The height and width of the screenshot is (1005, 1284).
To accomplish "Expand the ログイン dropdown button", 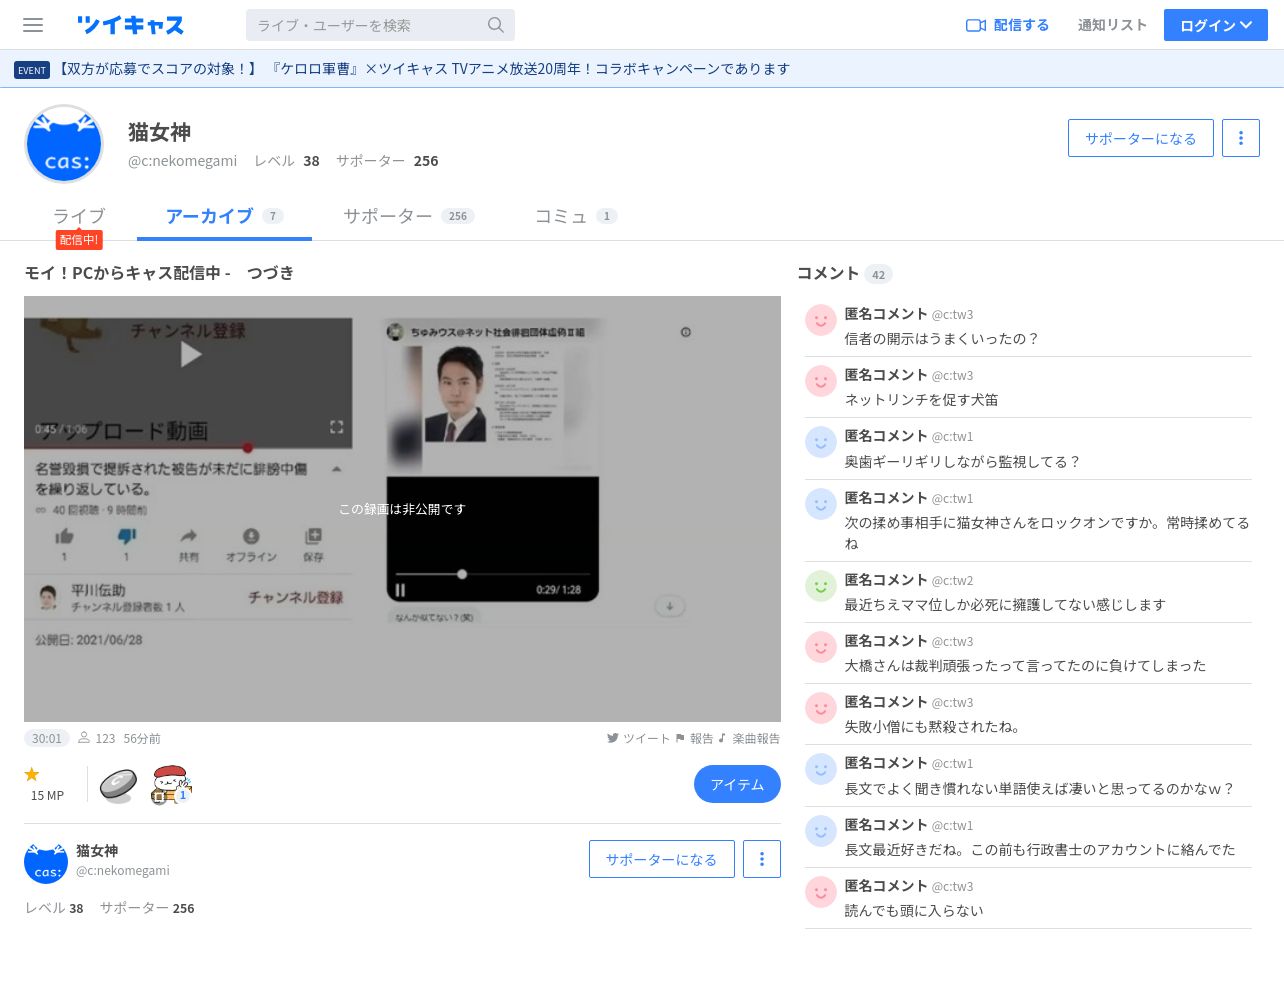I will click(1216, 25).
